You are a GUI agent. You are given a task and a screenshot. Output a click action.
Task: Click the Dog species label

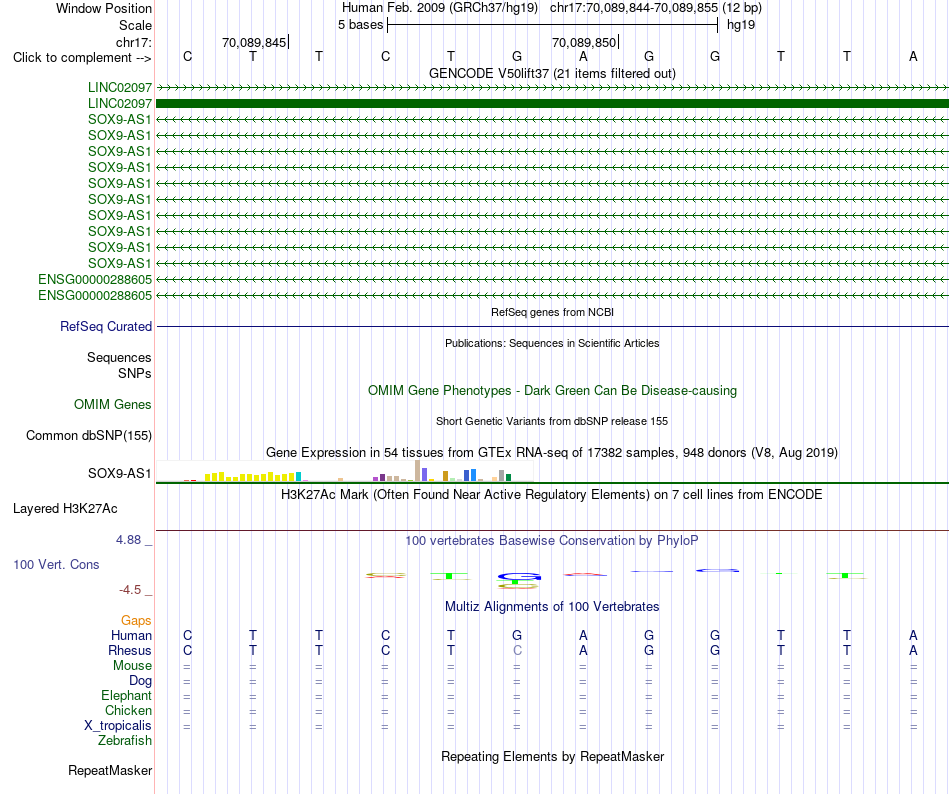(140, 681)
